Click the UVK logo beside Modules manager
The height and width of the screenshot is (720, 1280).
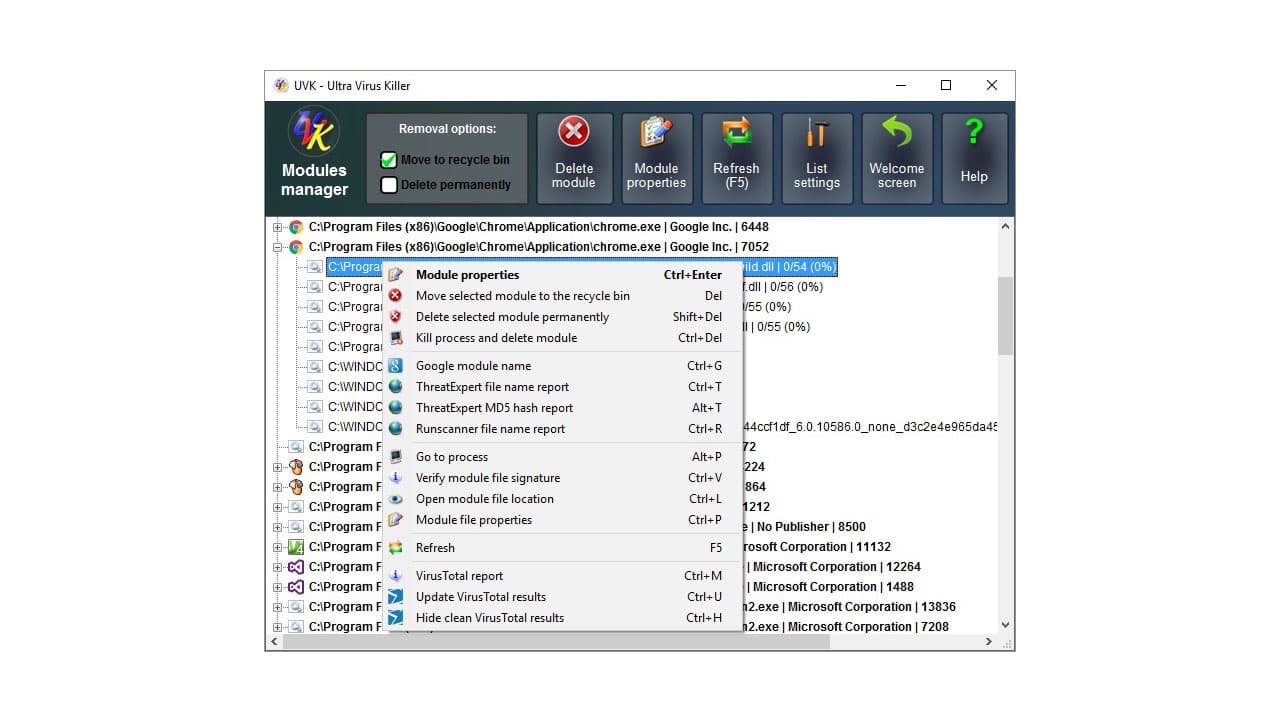coord(314,131)
